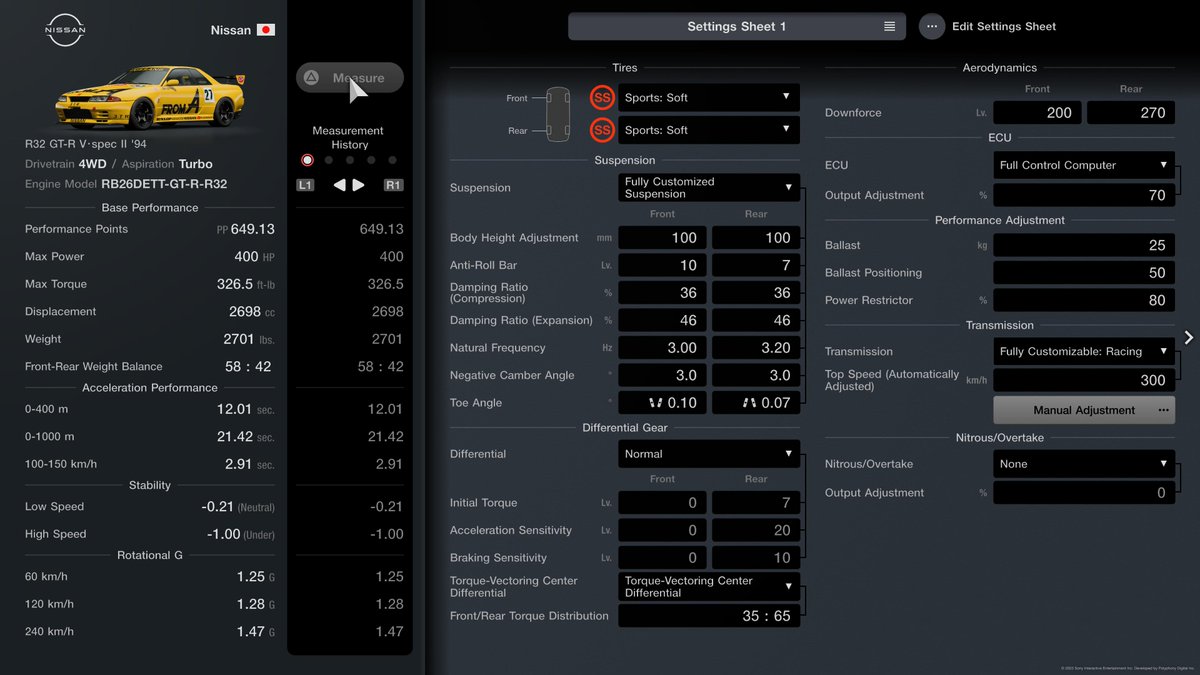Select front anti-roll bar field 10
Image resolution: width=1200 pixels, height=675 pixels.
point(662,265)
